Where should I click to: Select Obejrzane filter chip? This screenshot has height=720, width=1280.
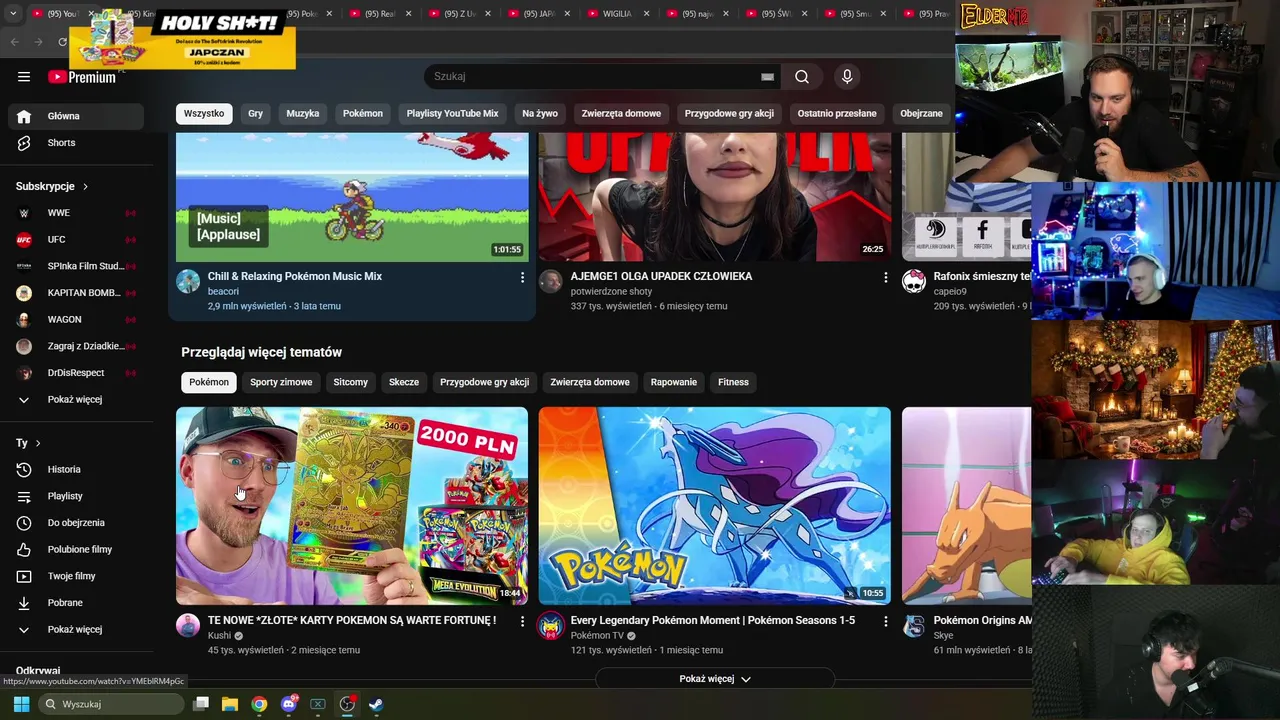(x=921, y=113)
